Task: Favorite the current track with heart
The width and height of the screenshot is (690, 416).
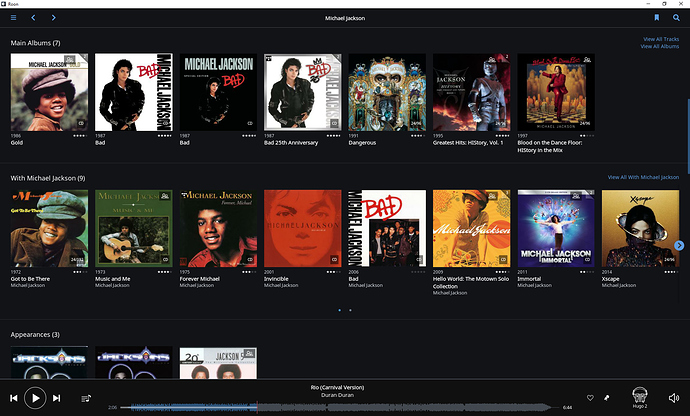Action: (x=590, y=398)
